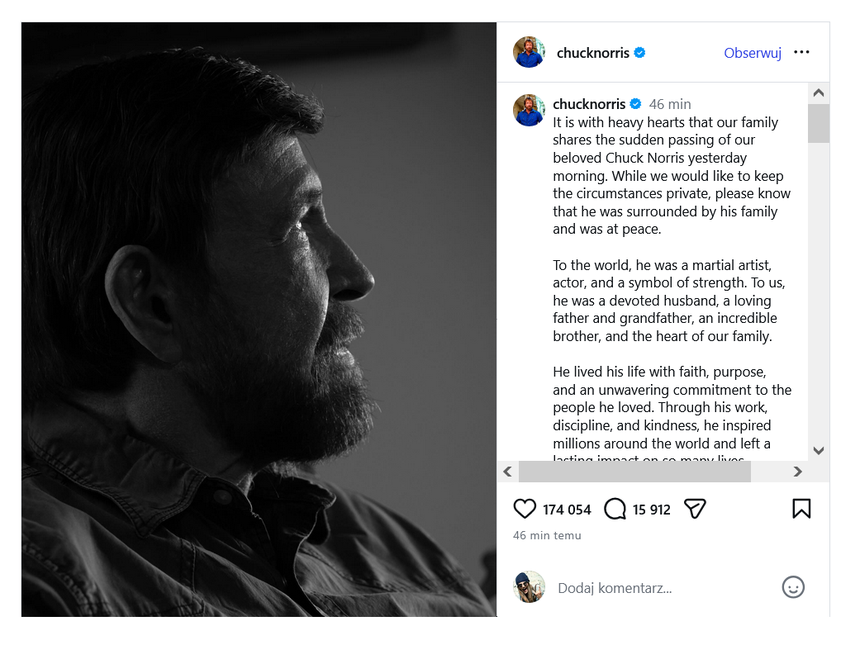Open the emoji picker smiley icon

click(793, 587)
